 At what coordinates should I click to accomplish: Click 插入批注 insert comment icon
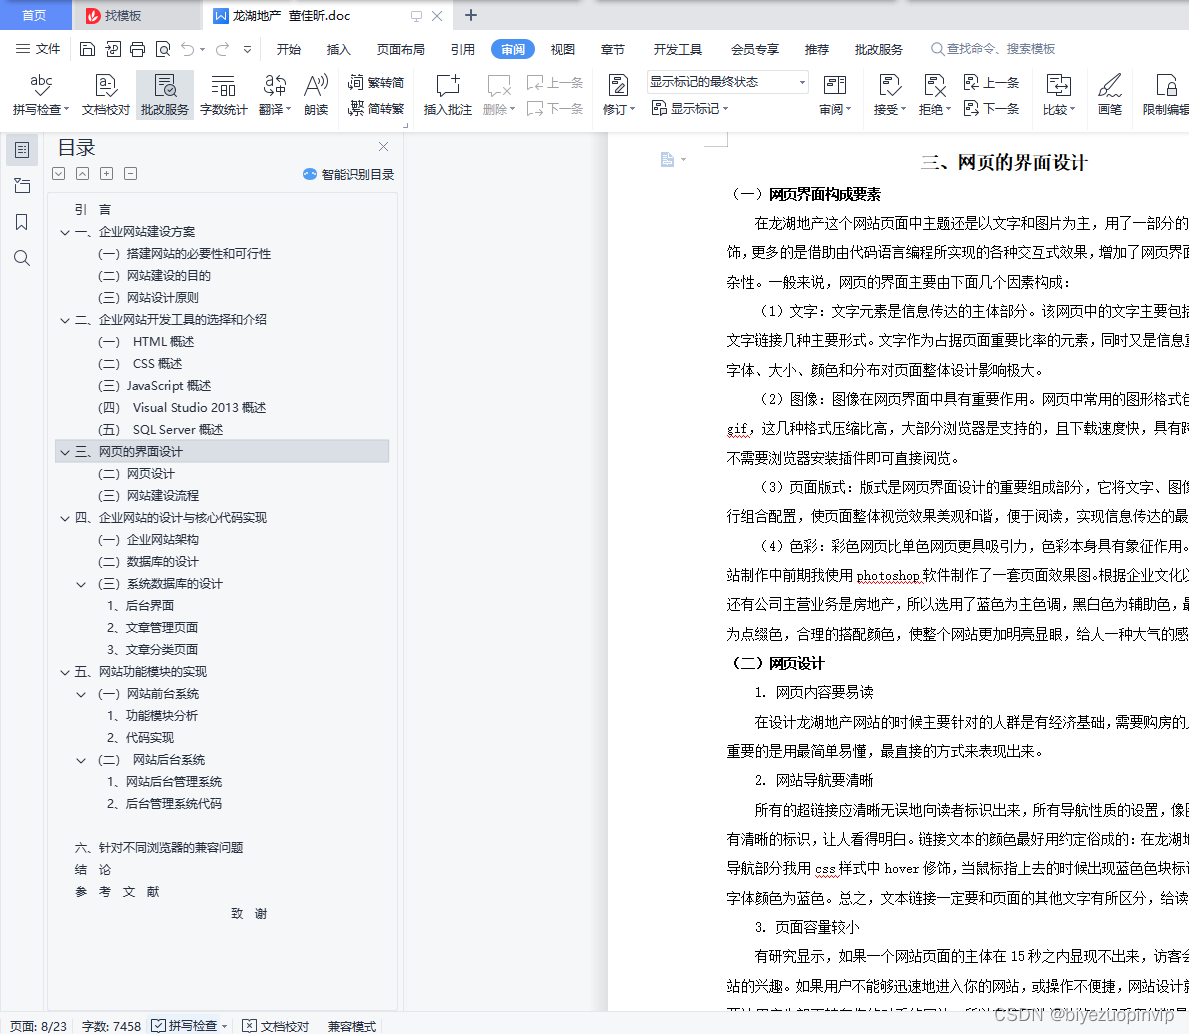point(447,95)
